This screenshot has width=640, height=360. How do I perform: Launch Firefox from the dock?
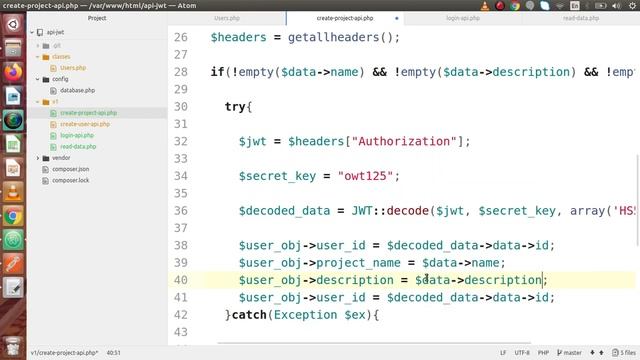[x=13, y=73]
